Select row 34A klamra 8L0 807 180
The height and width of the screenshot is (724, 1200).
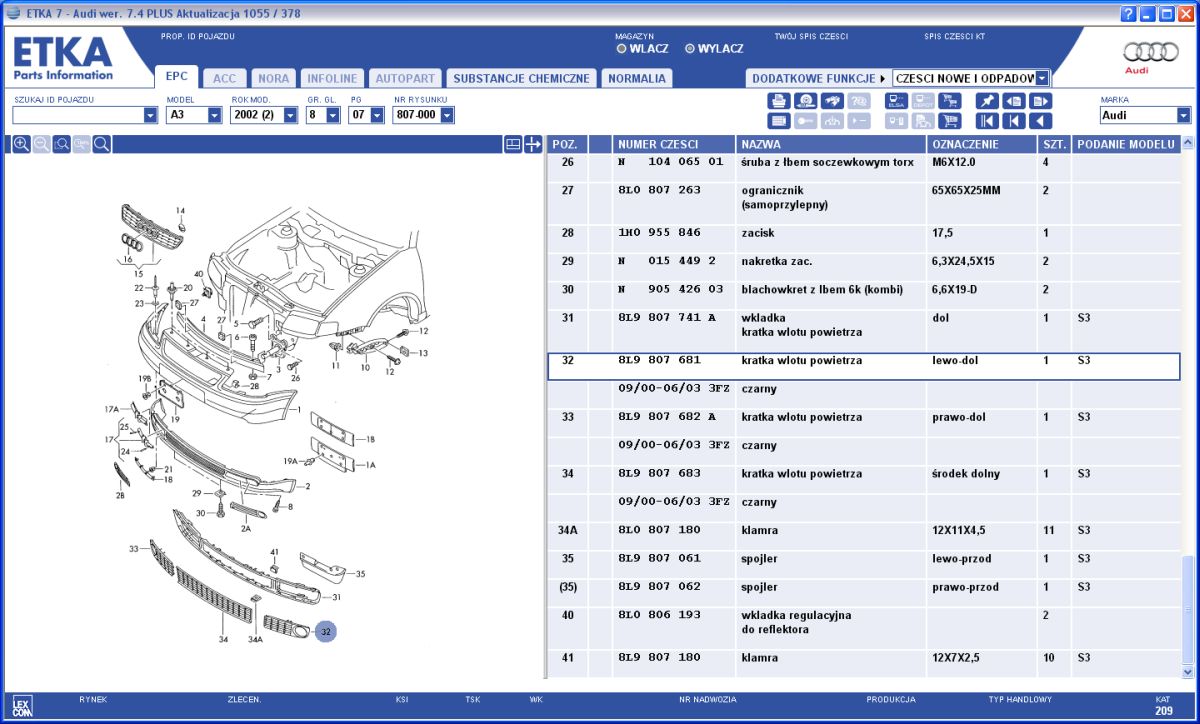pyautogui.click(x=660, y=531)
